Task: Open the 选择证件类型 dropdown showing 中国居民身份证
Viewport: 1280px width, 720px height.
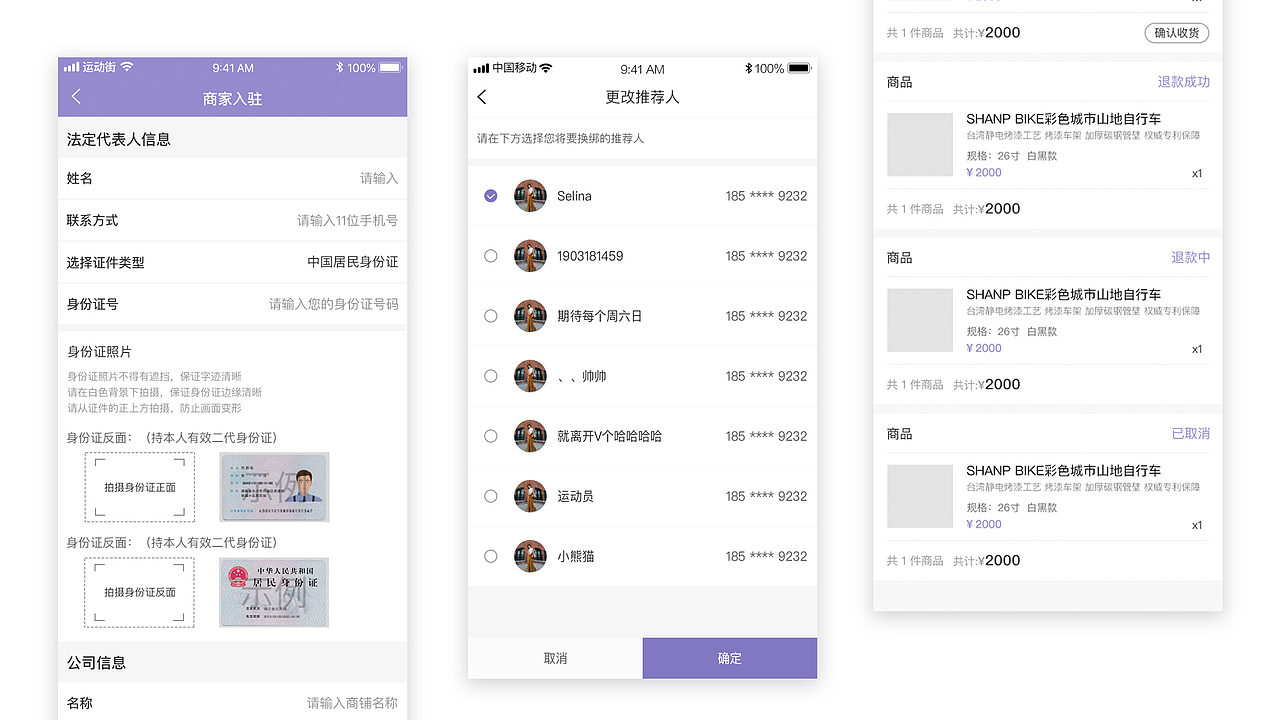Action: tap(232, 262)
